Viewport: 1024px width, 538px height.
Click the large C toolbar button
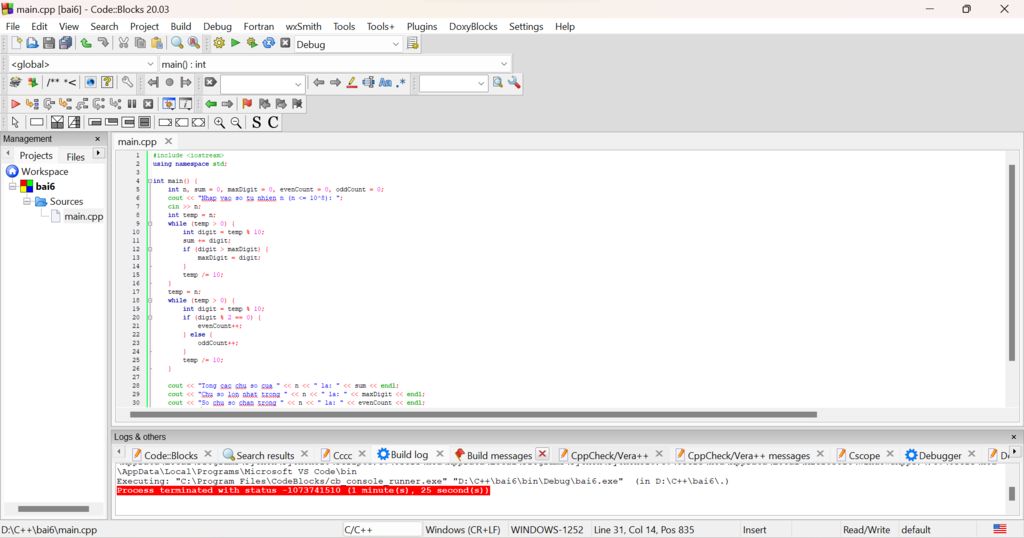coord(273,122)
